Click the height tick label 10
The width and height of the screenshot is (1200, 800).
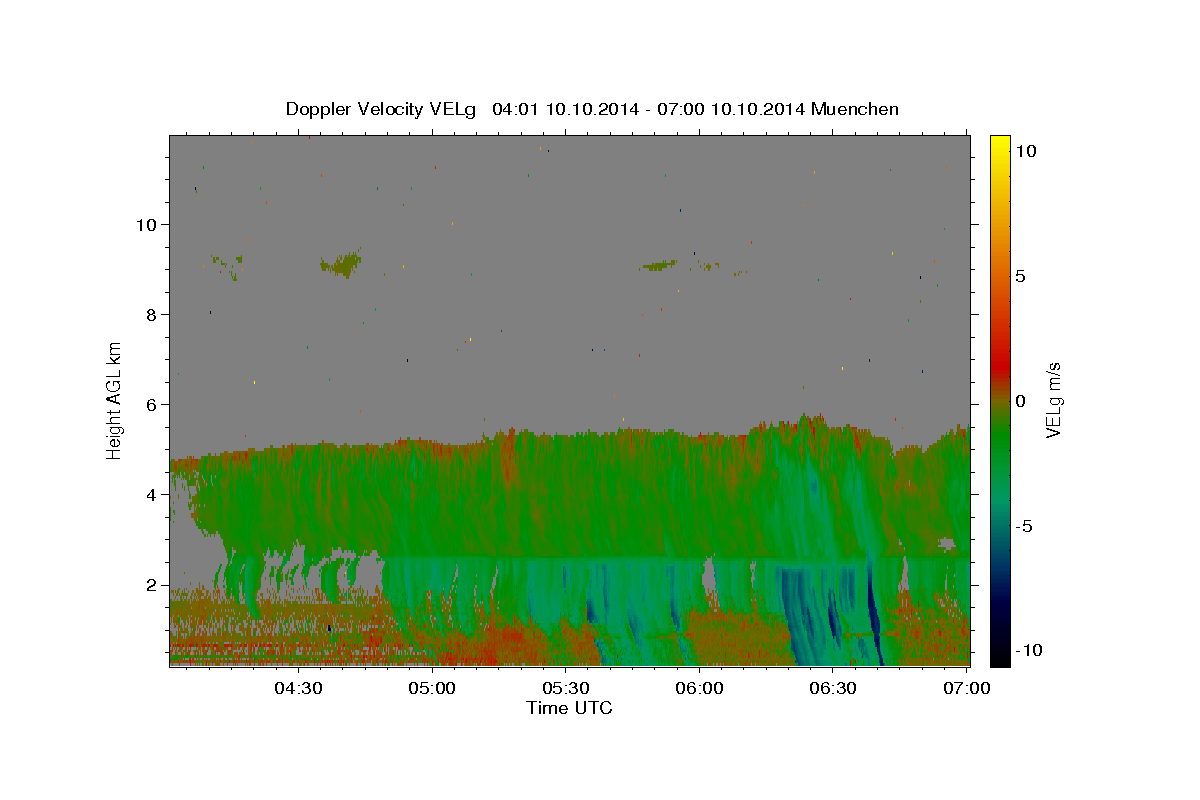tap(145, 224)
